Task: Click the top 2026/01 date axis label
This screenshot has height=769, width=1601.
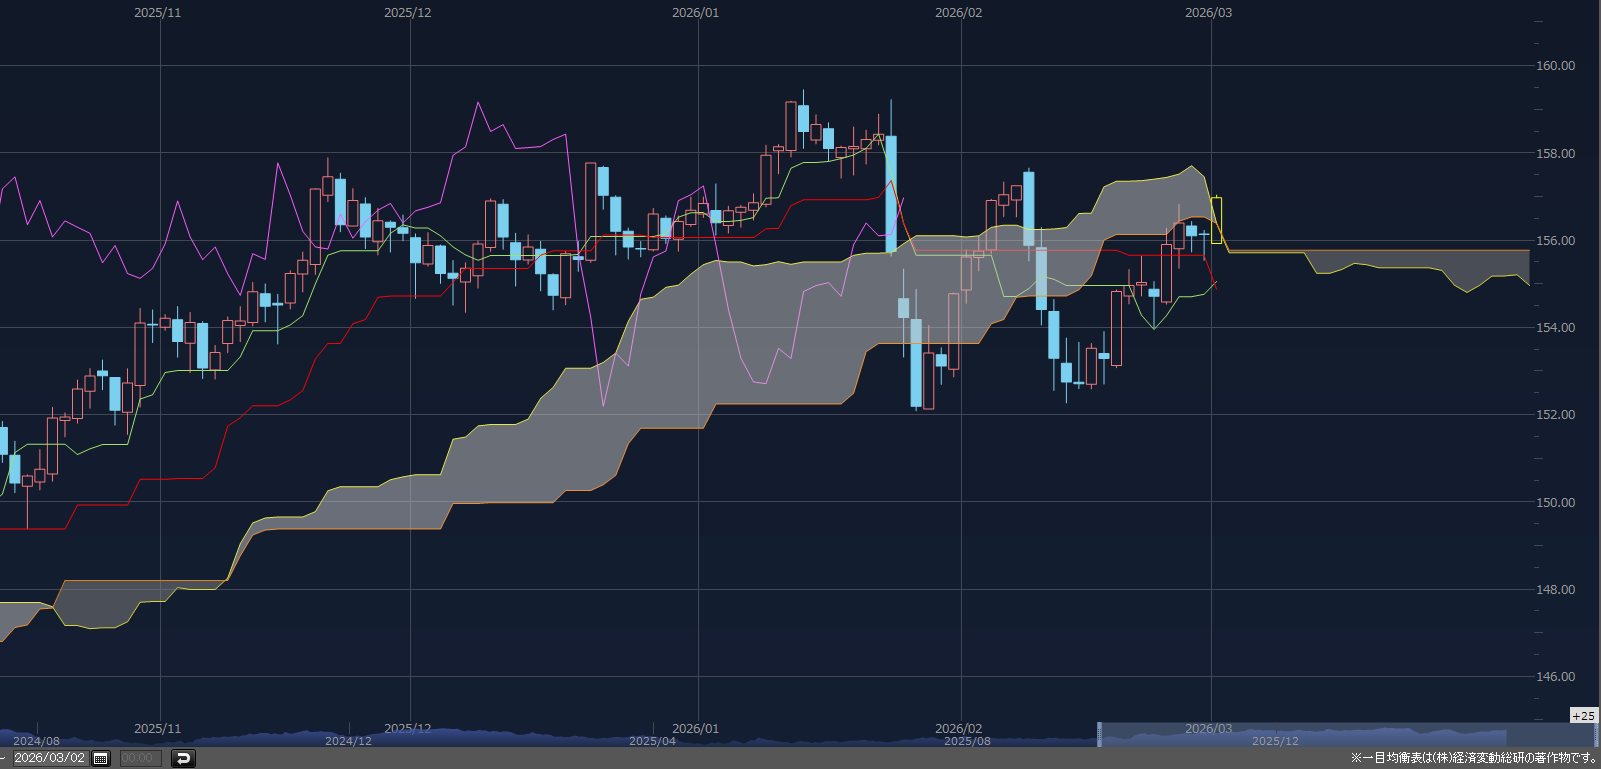Action: click(x=695, y=13)
